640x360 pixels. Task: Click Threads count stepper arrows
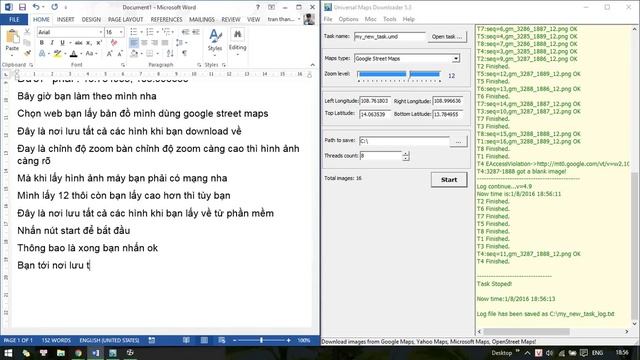(x=406, y=156)
